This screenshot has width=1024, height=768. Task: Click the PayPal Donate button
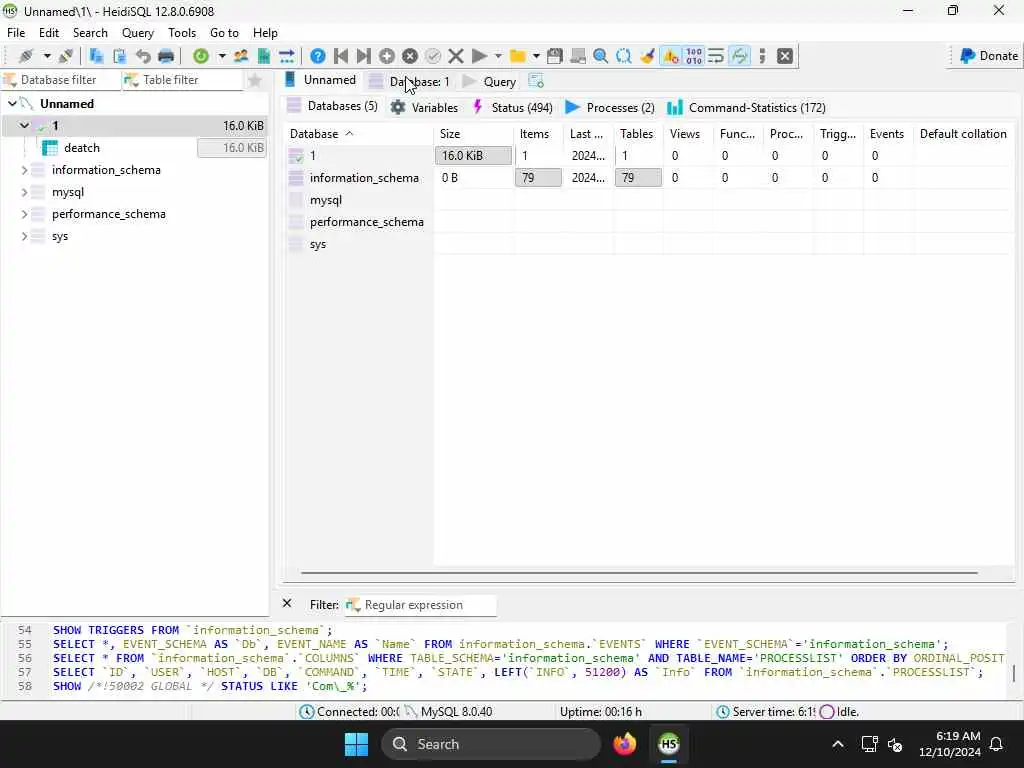[x=989, y=56]
